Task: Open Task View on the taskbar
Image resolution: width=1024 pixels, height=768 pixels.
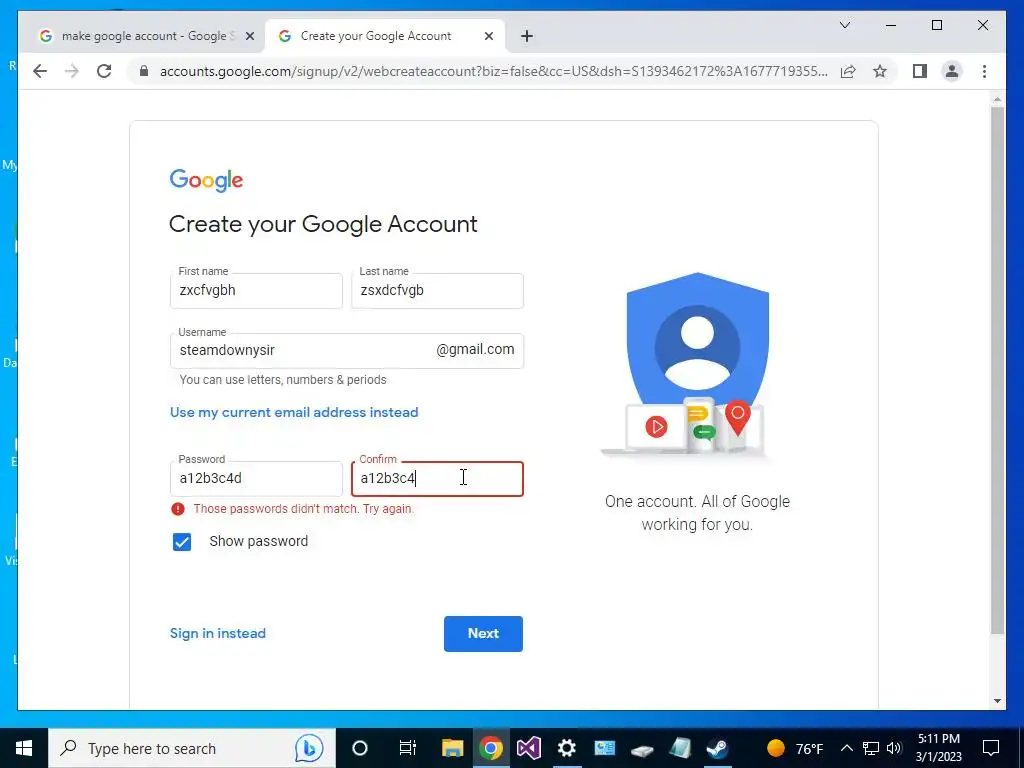Action: point(408,748)
